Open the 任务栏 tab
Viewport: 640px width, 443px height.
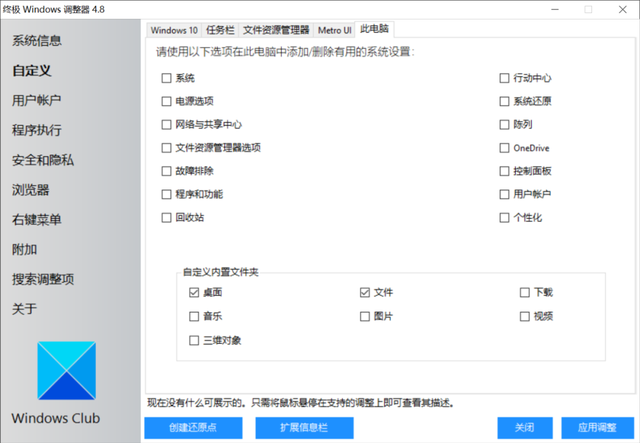pos(220,30)
